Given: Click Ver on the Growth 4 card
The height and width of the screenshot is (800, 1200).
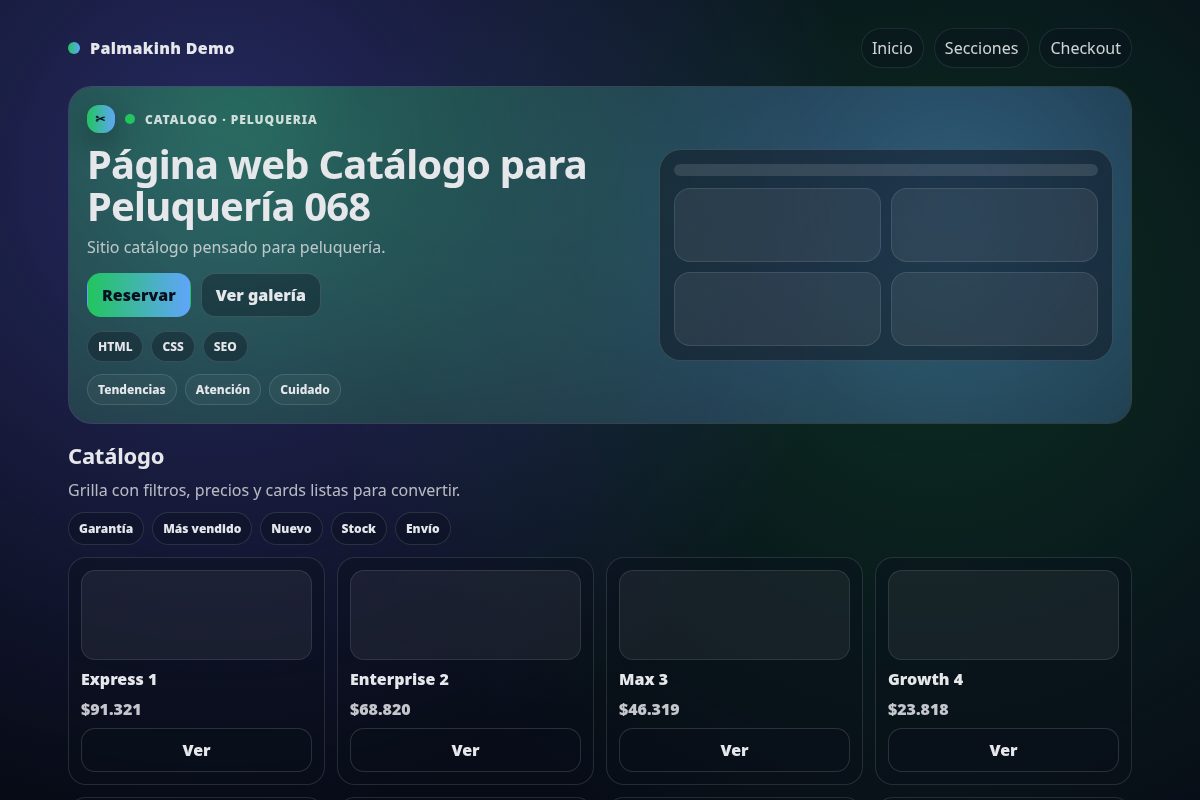Looking at the screenshot, I should point(1003,750).
